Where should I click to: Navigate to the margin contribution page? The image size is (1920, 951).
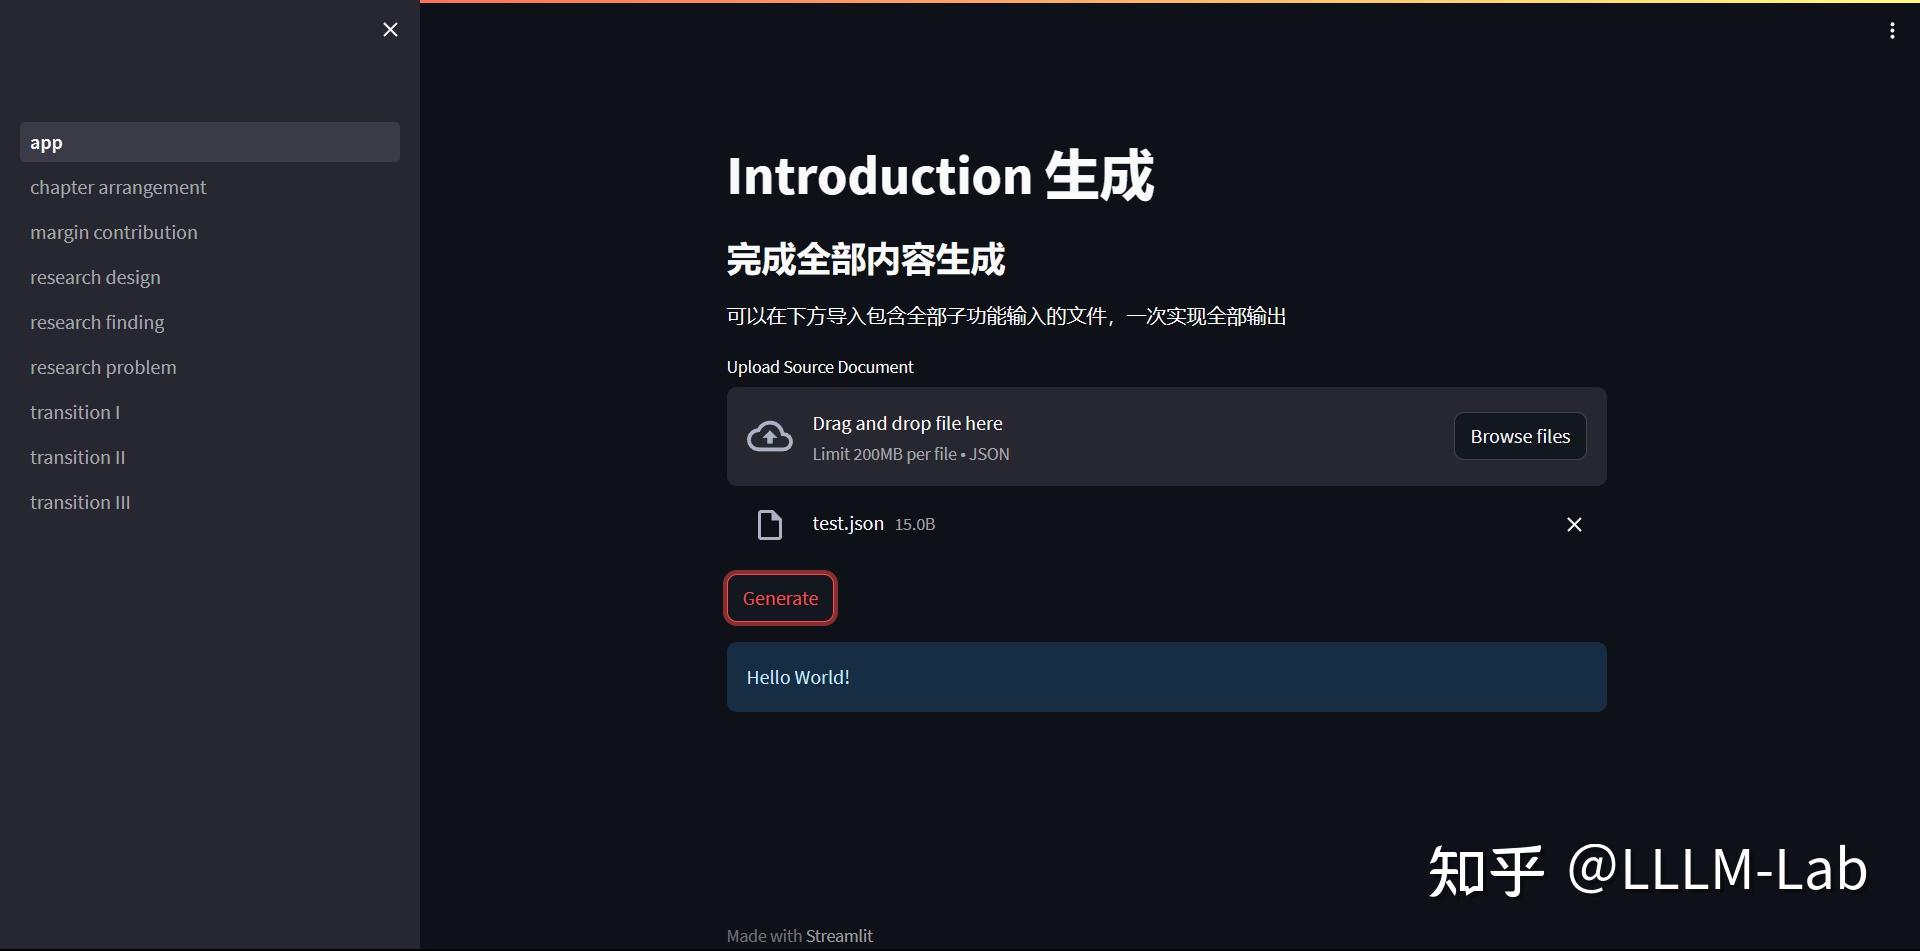tap(113, 232)
